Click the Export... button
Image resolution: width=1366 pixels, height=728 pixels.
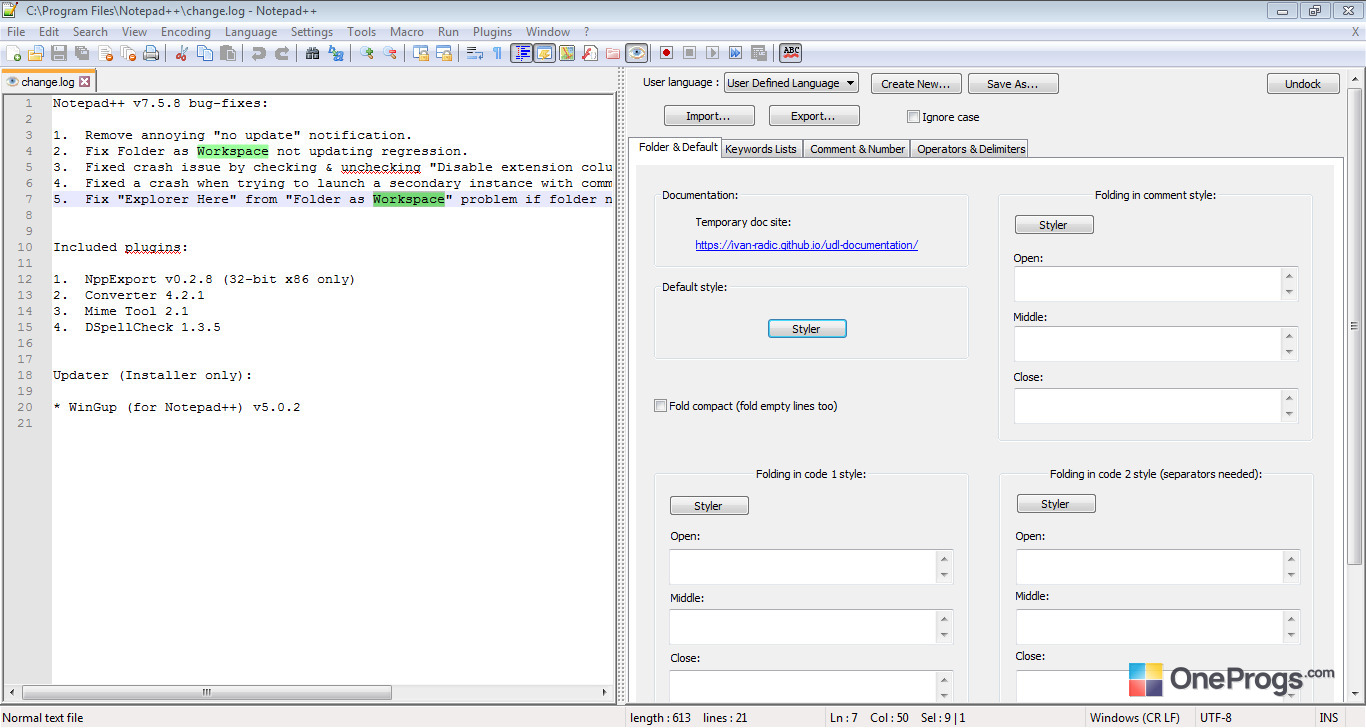(x=813, y=116)
